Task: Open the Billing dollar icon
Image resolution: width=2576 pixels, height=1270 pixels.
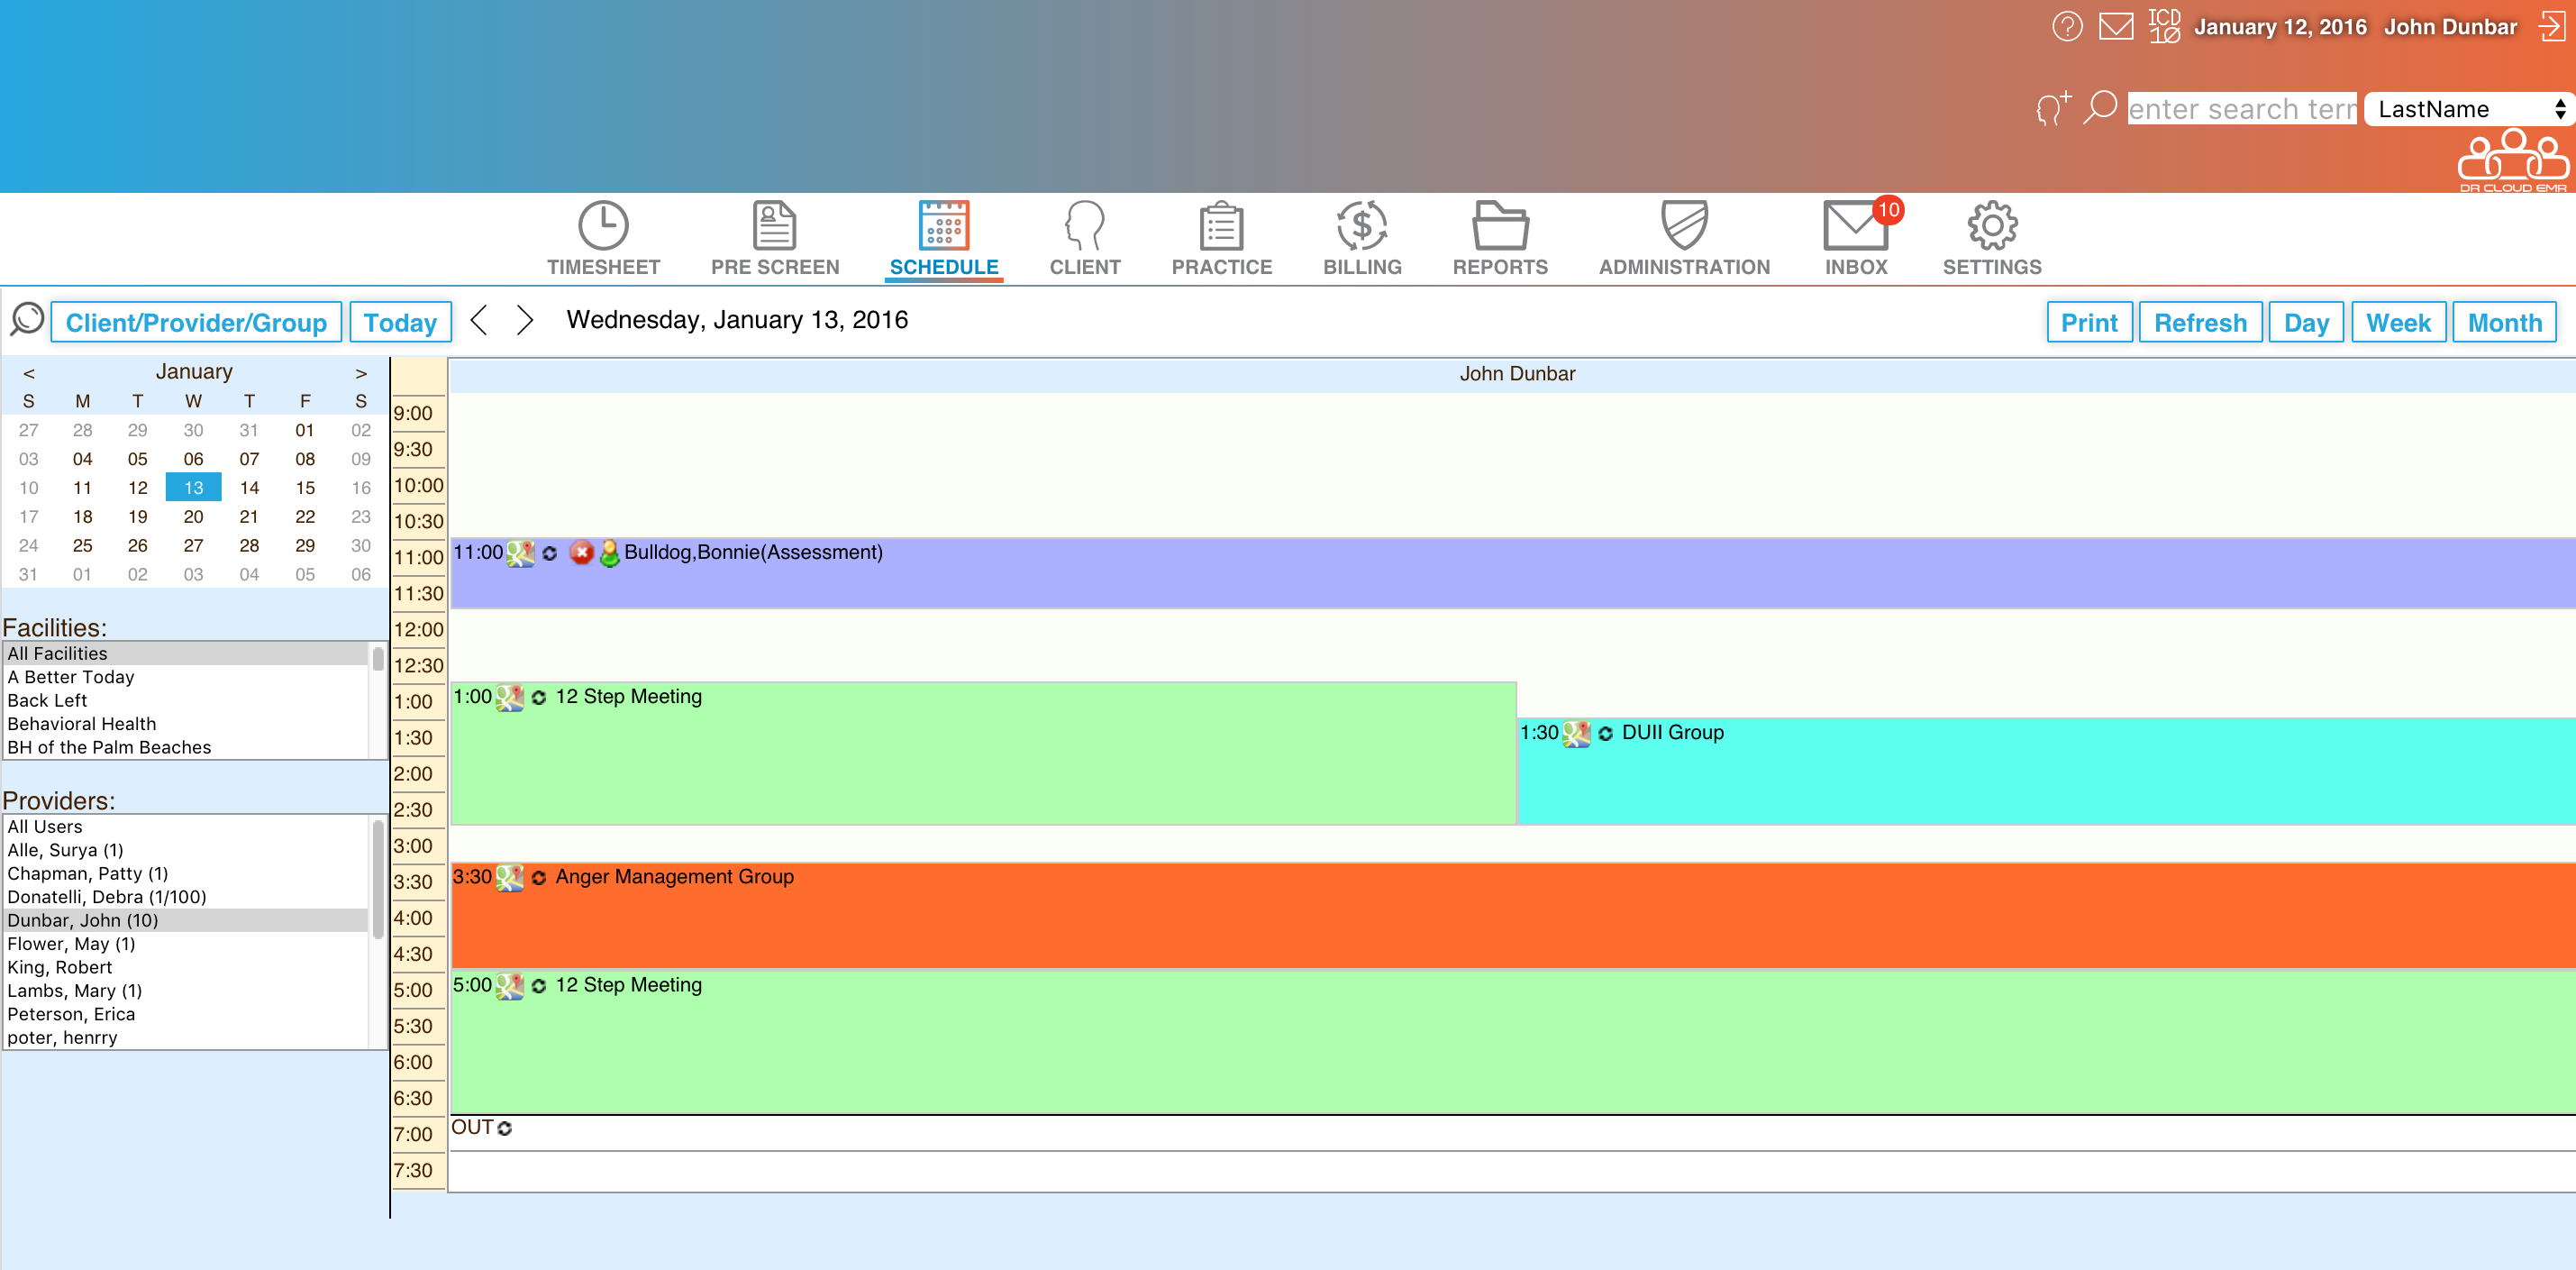Action: pyautogui.click(x=1361, y=226)
